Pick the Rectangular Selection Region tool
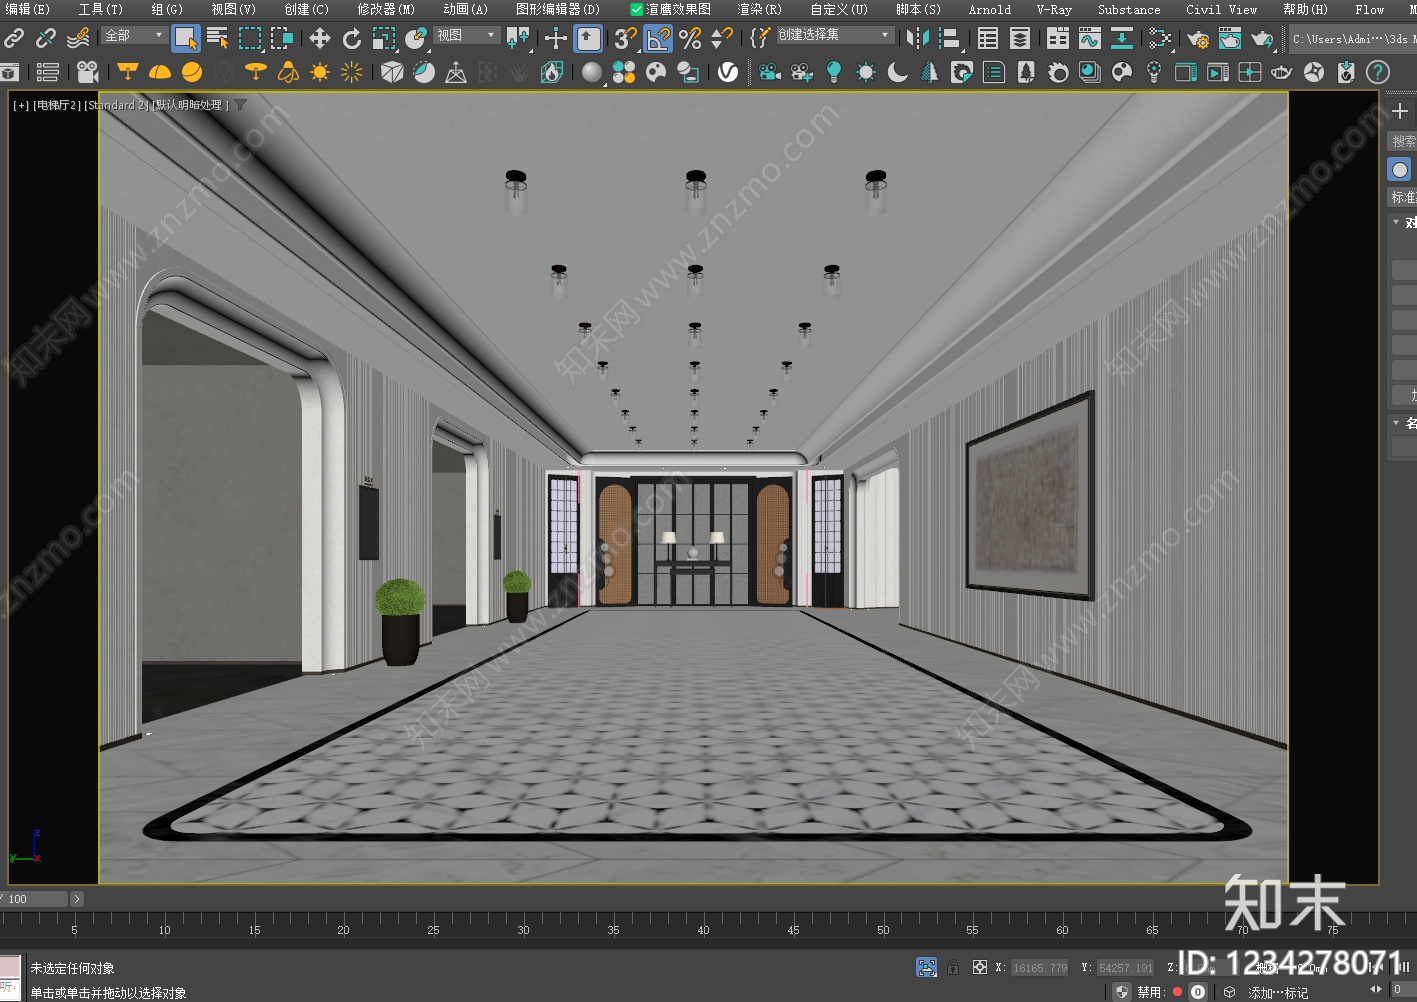 click(250, 39)
